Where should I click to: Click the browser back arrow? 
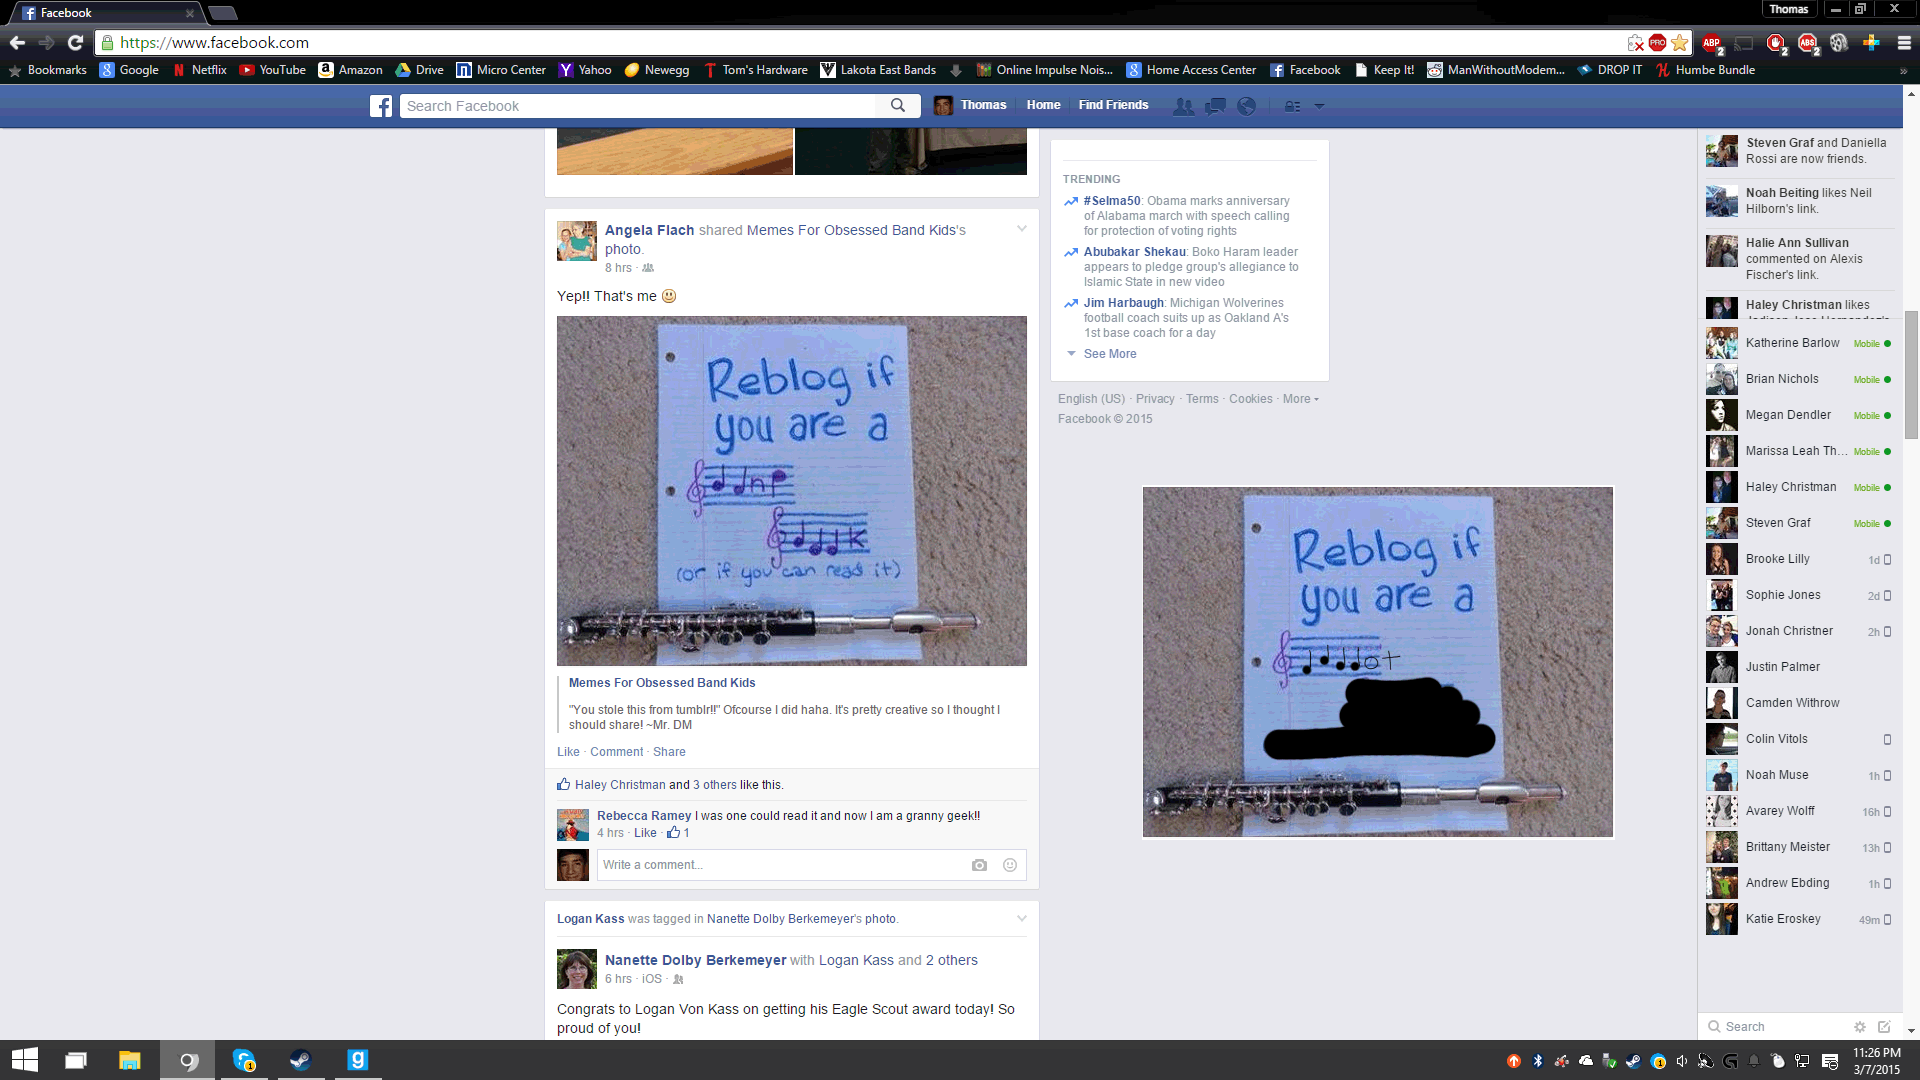[x=17, y=43]
